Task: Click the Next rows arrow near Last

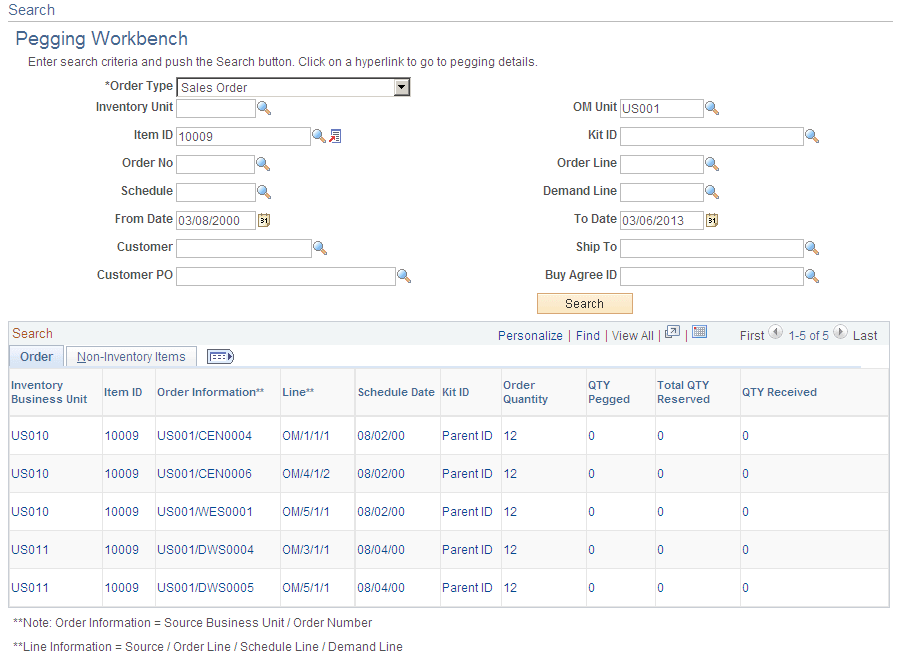Action: [x=839, y=335]
